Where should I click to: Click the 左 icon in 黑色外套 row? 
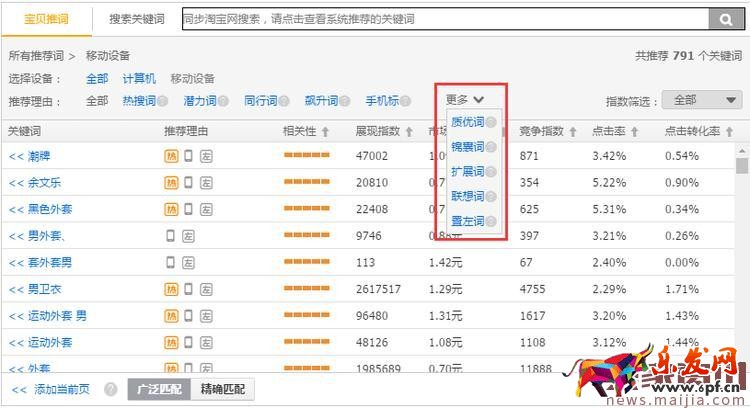206,209
